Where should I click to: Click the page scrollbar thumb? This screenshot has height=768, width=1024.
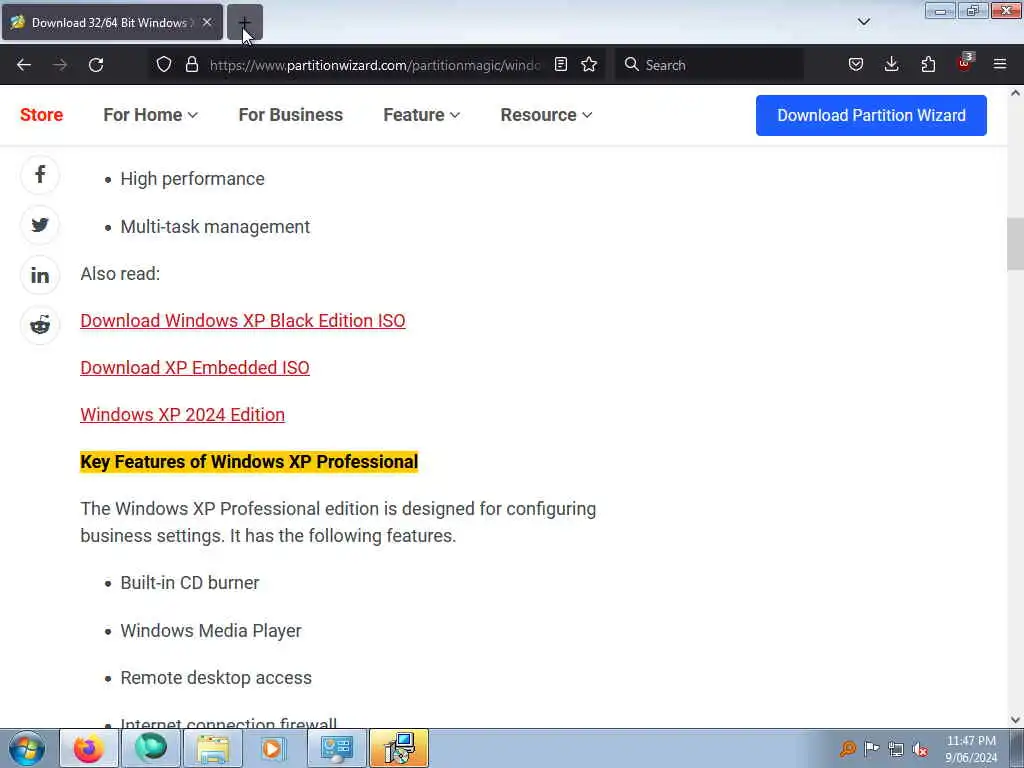1015,244
